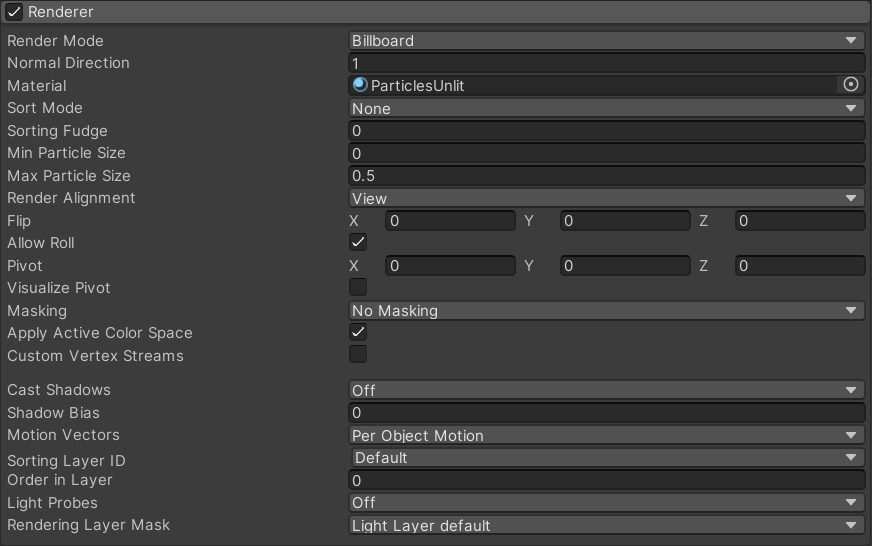Click the Flip Y axis label

tap(529, 221)
